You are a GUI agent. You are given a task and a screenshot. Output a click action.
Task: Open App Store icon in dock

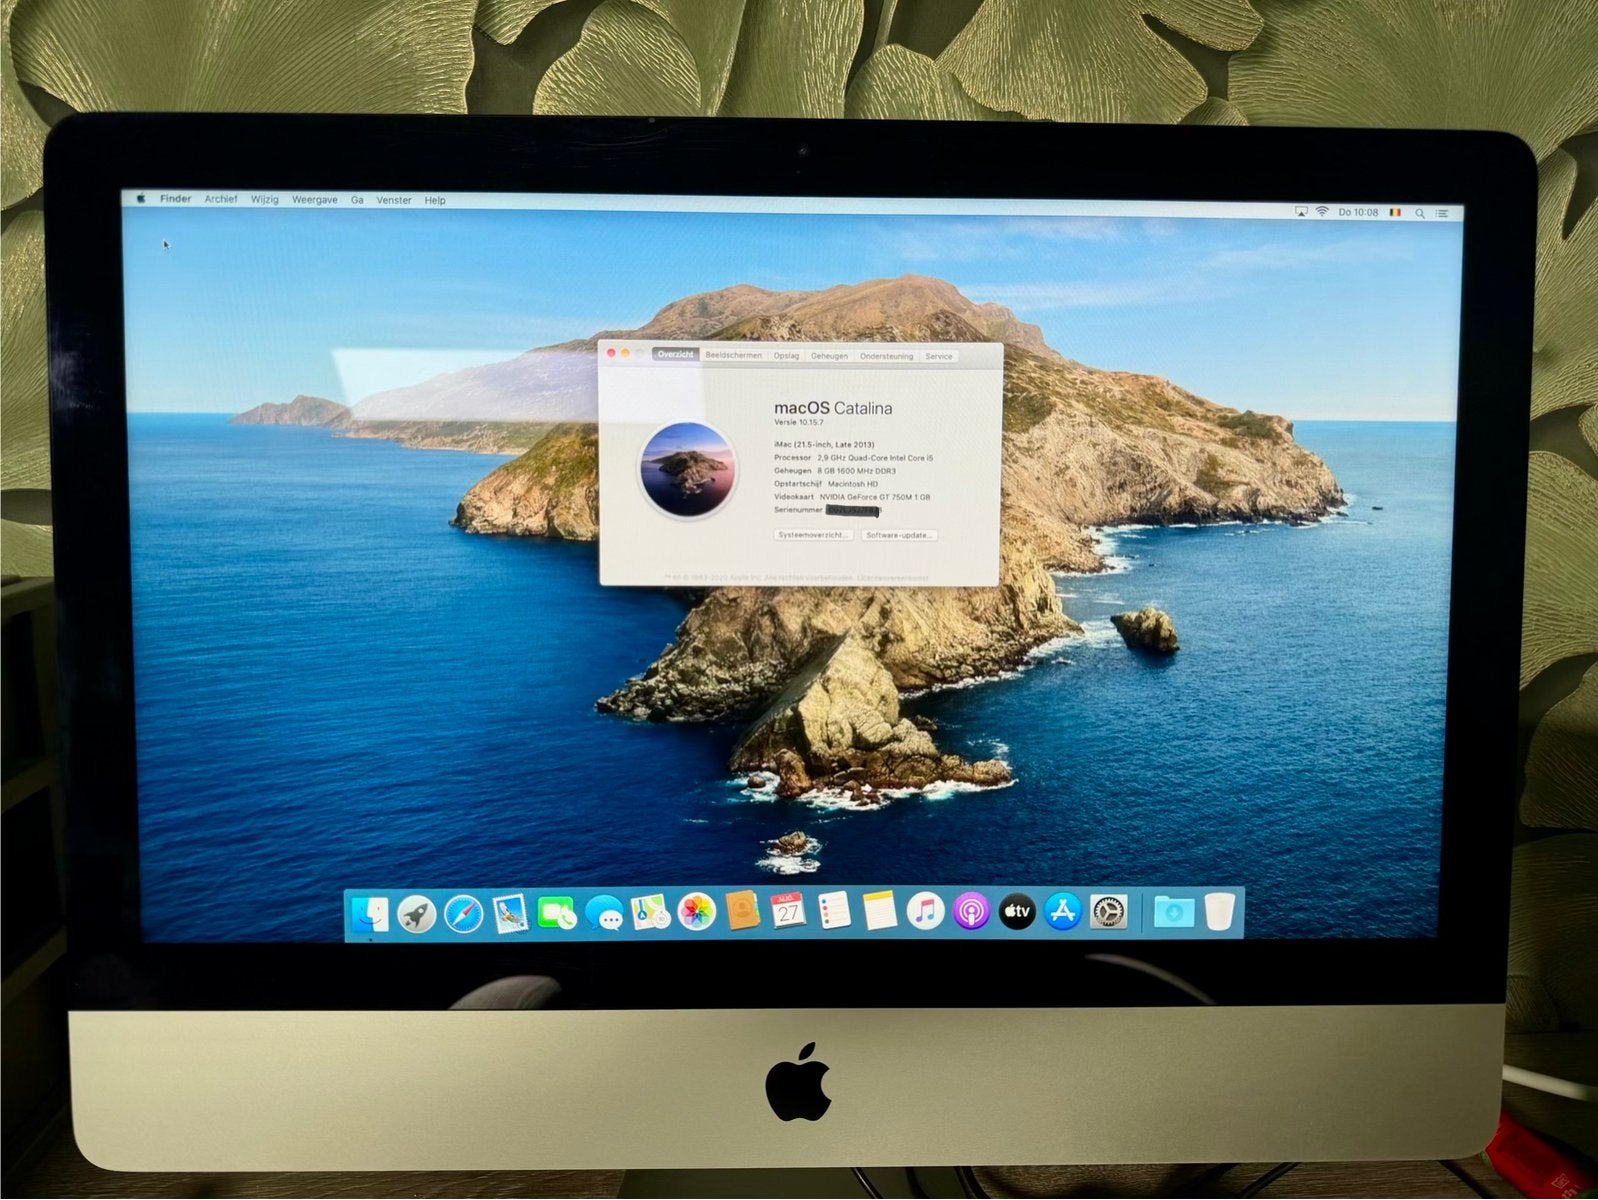[x=1062, y=911]
